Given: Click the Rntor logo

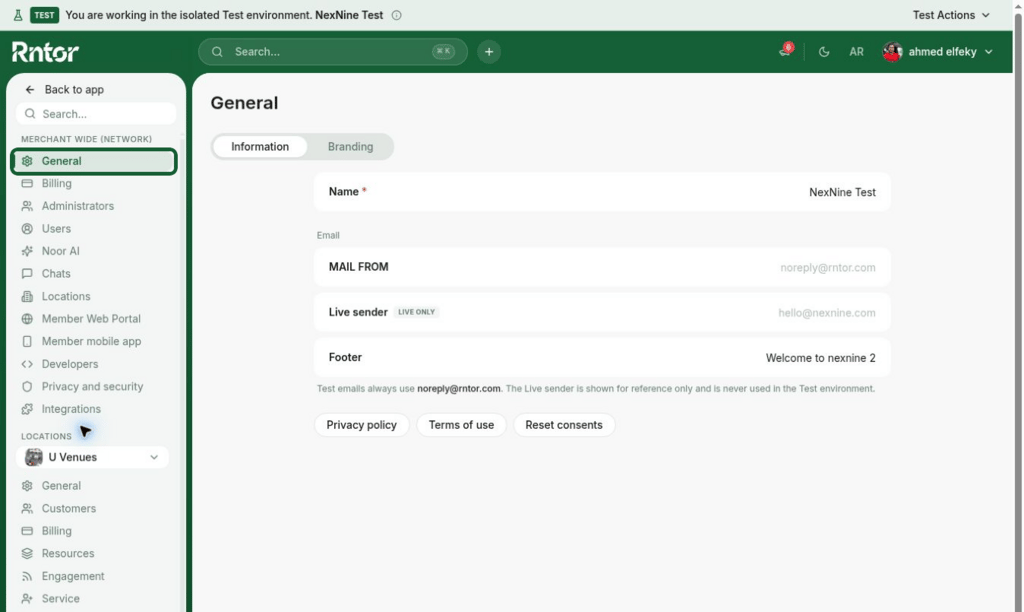Looking at the screenshot, I should pyautogui.click(x=45, y=52).
